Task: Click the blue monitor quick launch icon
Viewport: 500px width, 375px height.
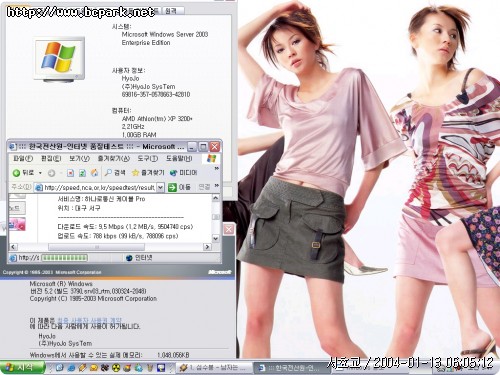Action: coord(161,368)
